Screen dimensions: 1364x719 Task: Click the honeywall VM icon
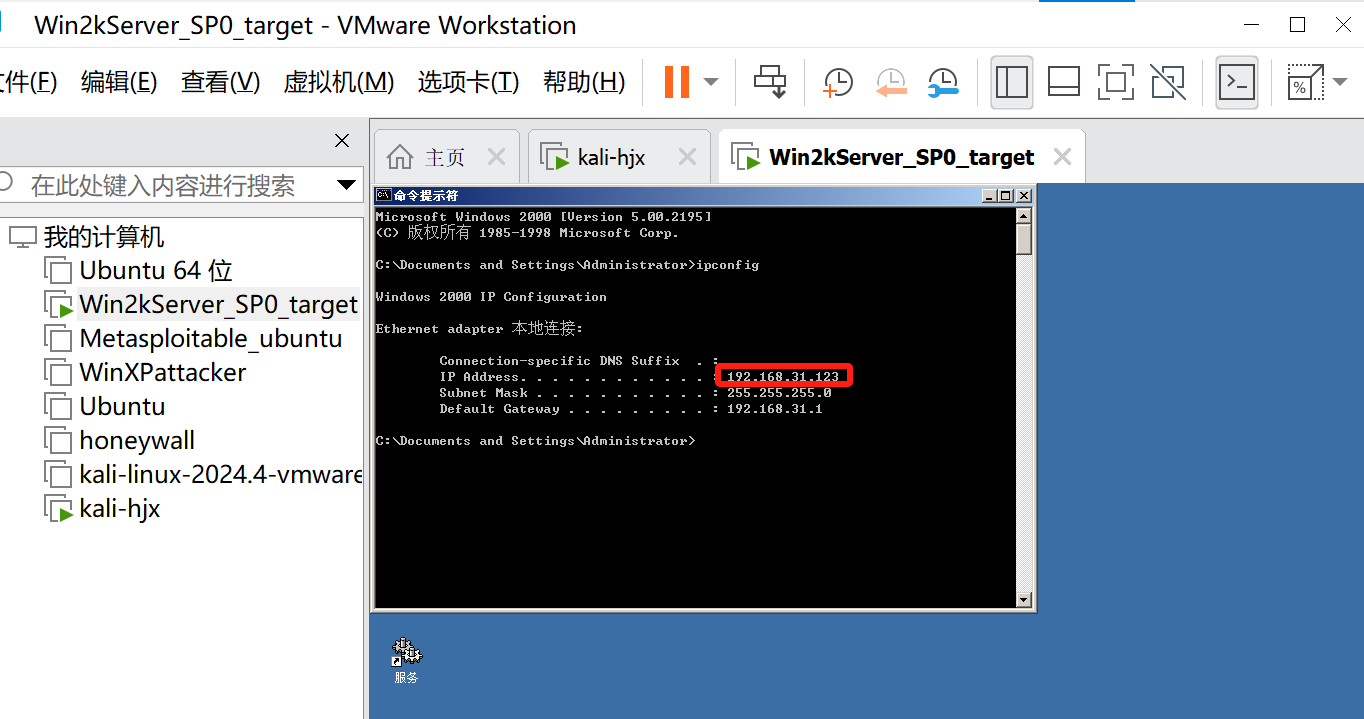(x=58, y=441)
